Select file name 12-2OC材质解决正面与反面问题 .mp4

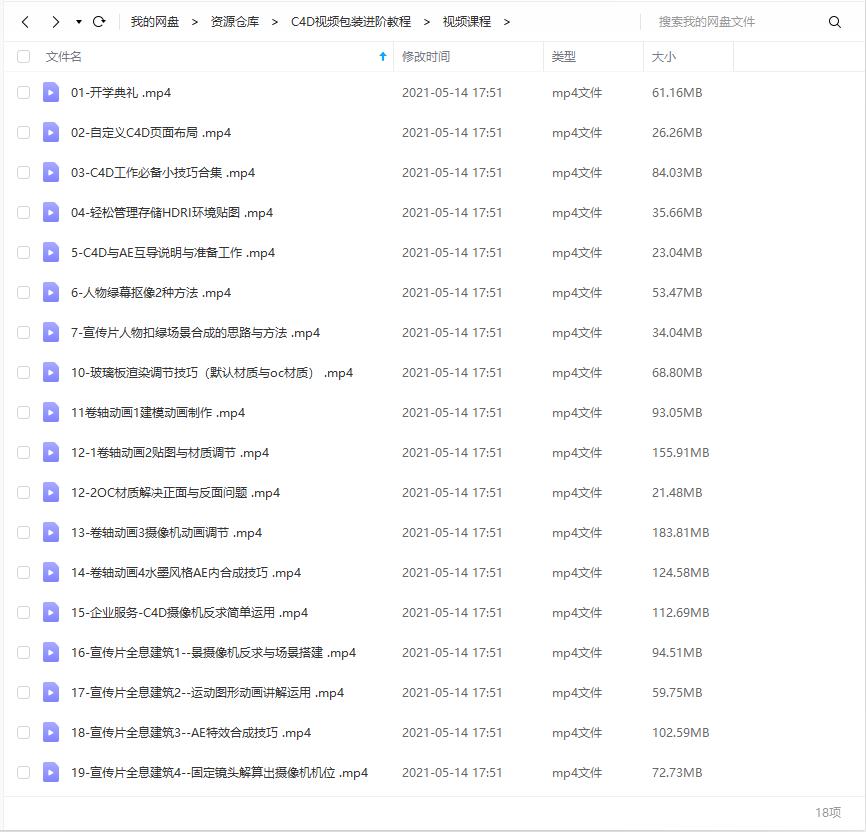[175, 492]
